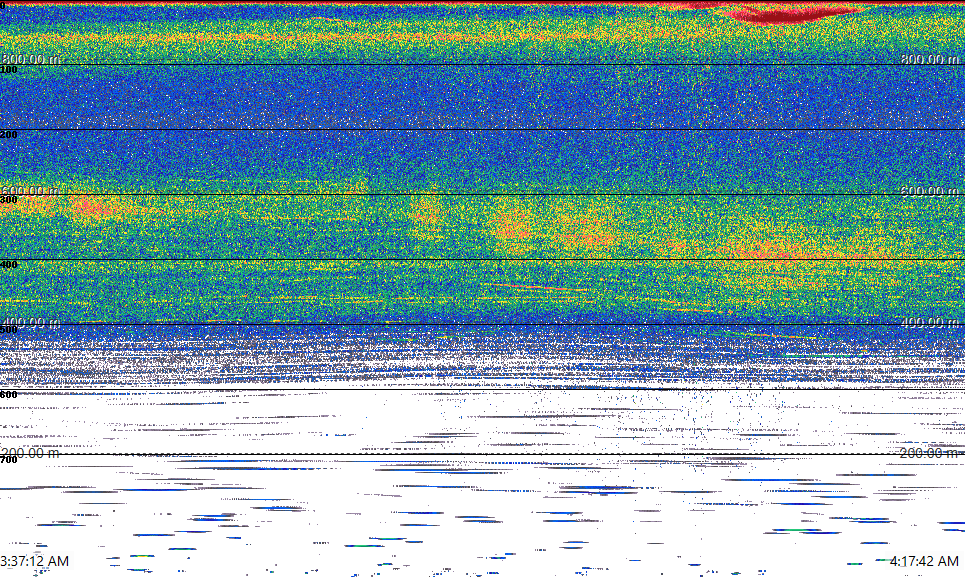Select the bold 400 range gridline number
Viewport: 965px width, 578px height.
tap(9, 265)
